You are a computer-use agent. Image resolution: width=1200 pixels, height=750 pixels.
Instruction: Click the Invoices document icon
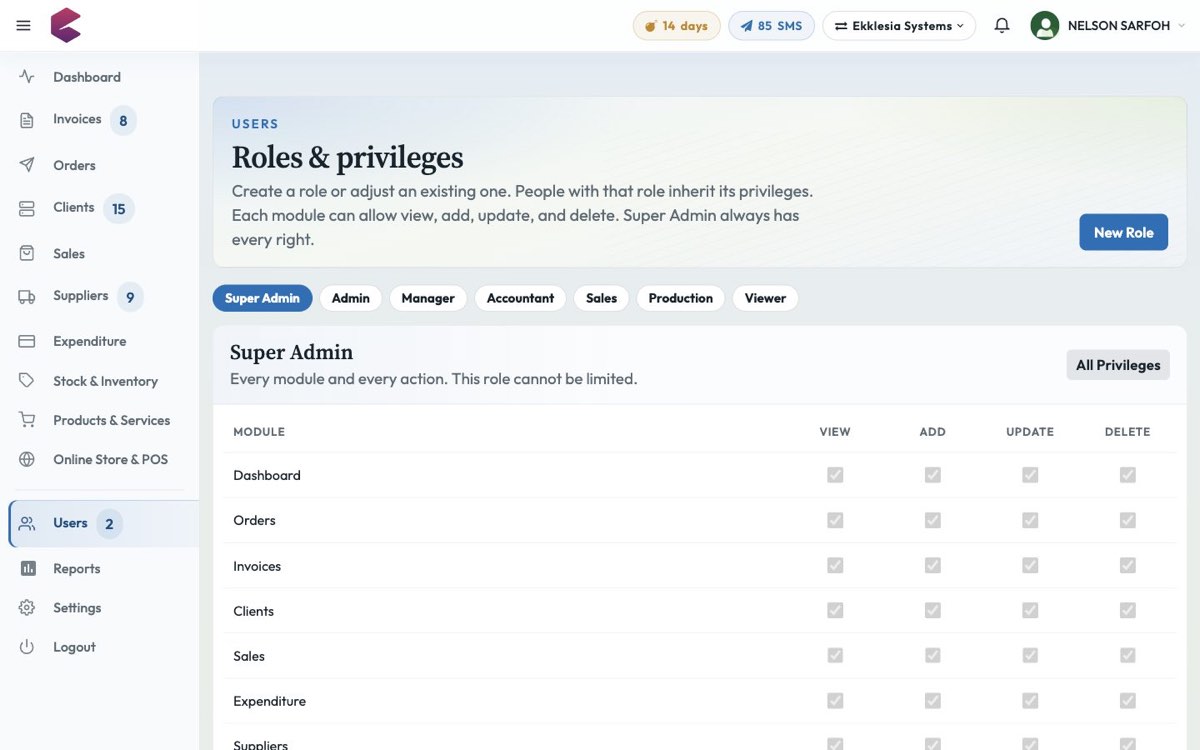(x=27, y=120)
